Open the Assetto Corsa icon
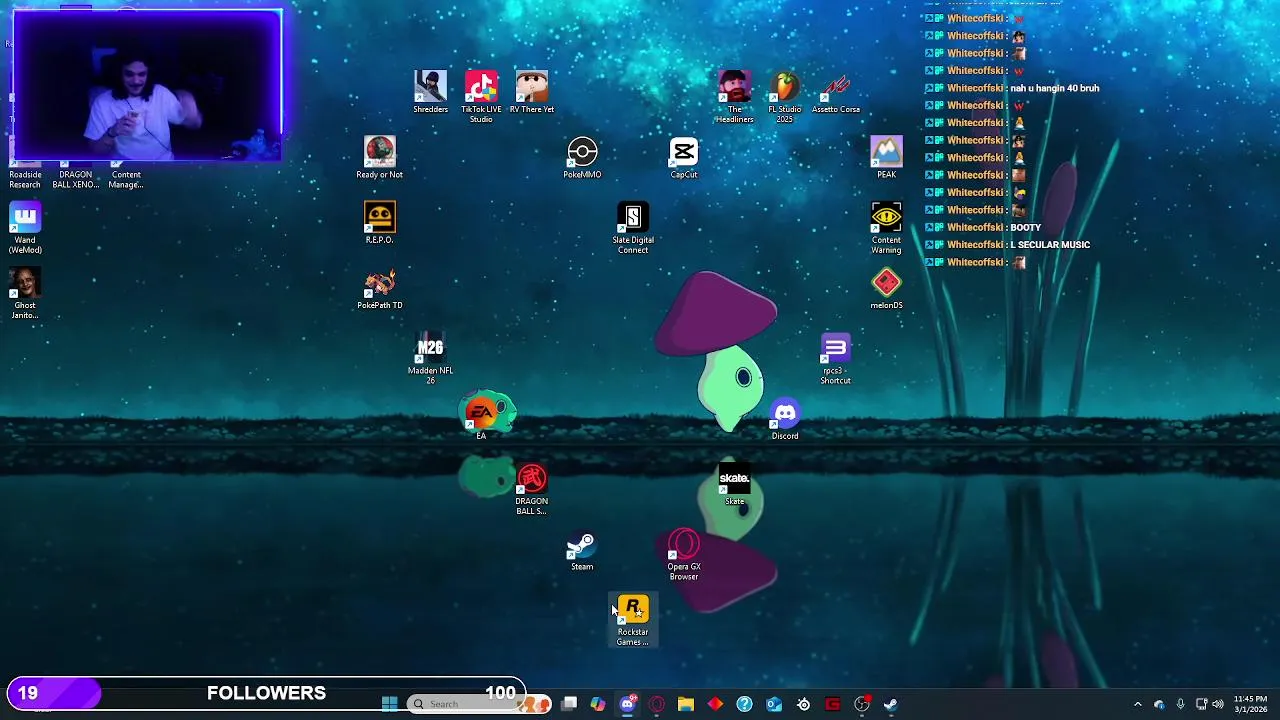Viewport: 1280px width, 720px height. tap(836, 92)
